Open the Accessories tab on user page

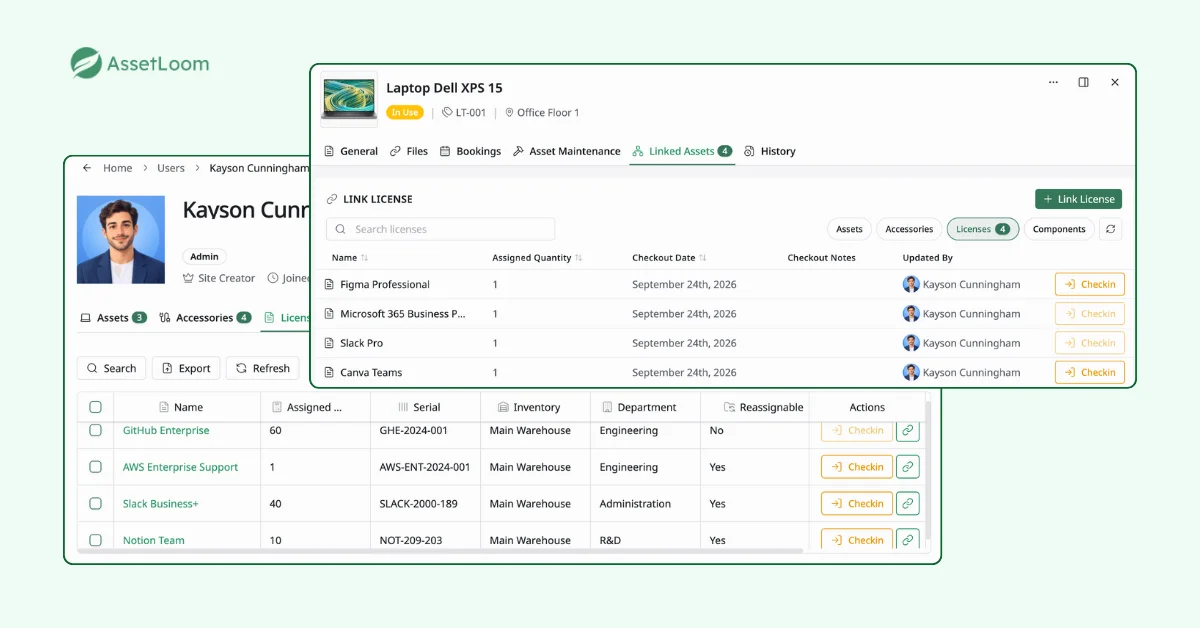(205, 318)
